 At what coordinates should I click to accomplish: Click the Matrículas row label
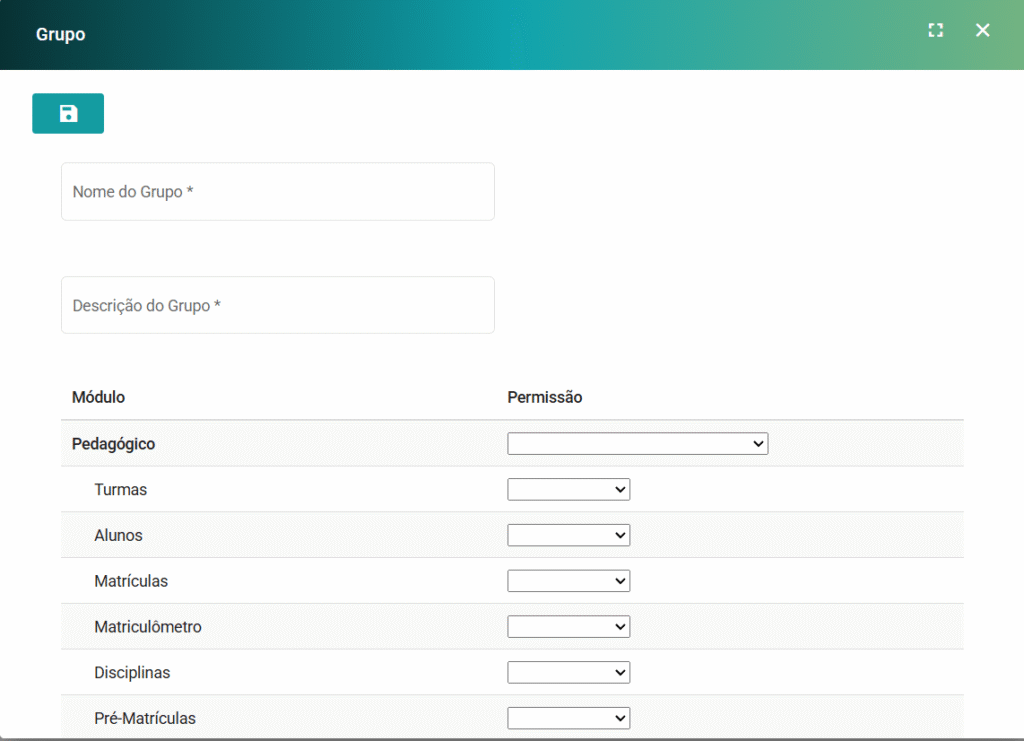130,581
